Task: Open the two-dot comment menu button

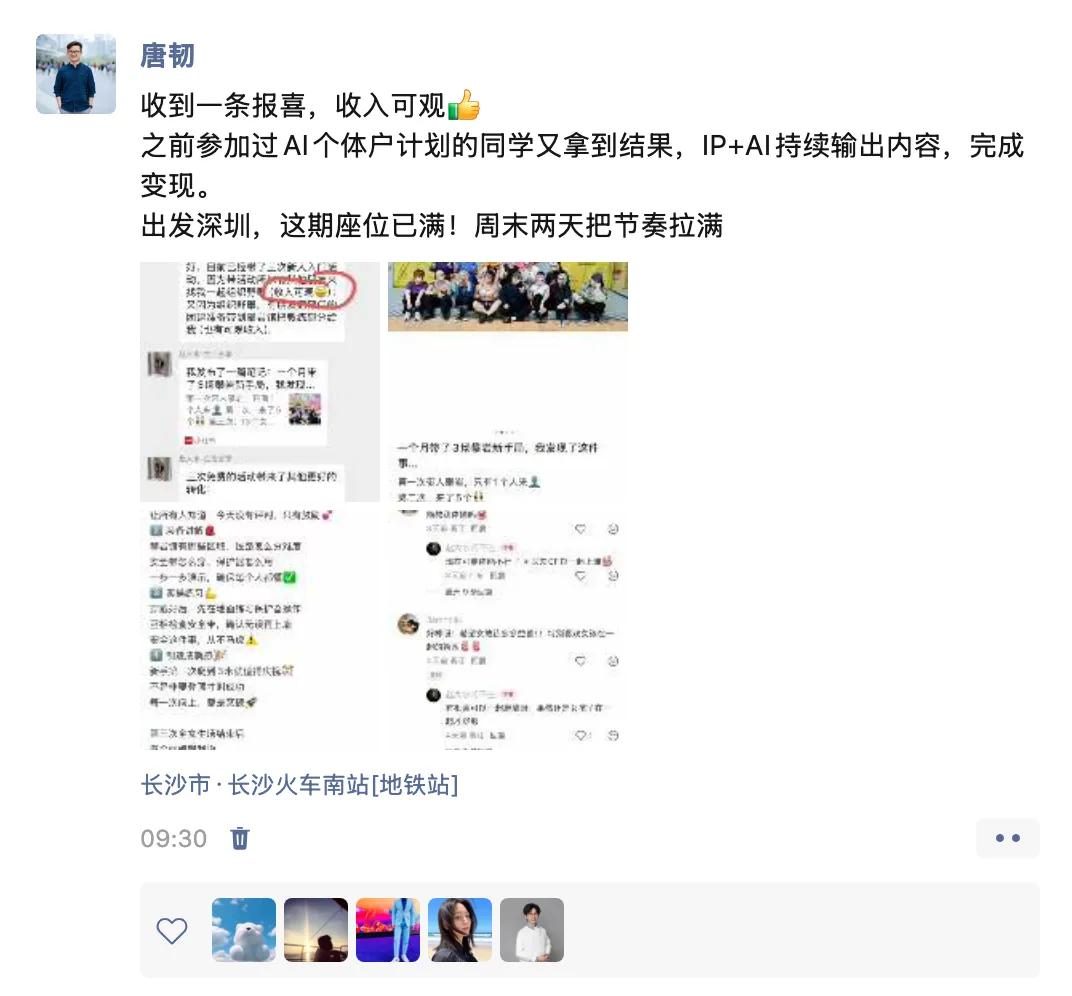Action: (1008, 838)
